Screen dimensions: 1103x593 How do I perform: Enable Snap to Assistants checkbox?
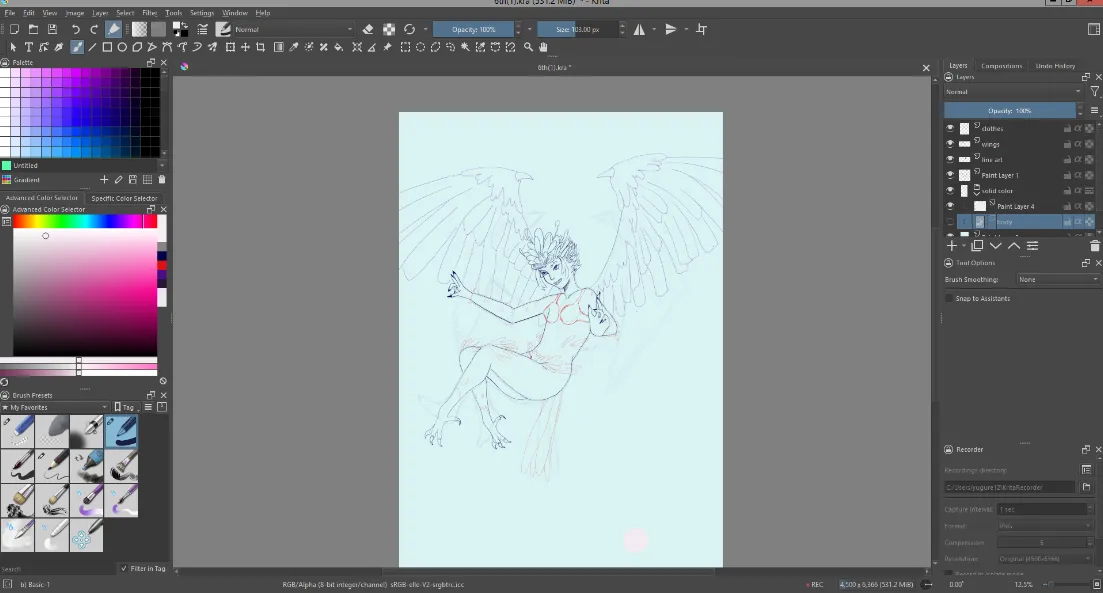pos(949,298)
